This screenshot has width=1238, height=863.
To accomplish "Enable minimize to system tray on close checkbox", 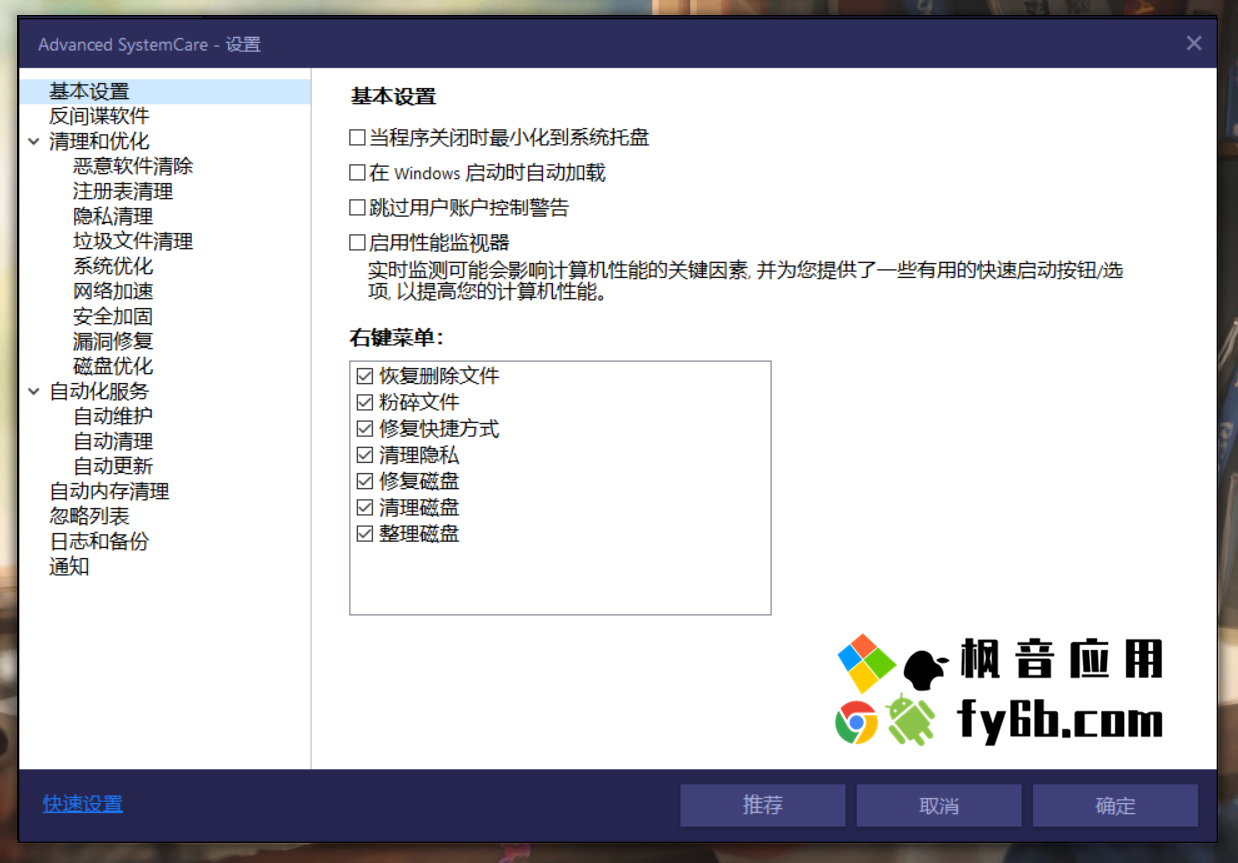I will [x=357, y=137].
